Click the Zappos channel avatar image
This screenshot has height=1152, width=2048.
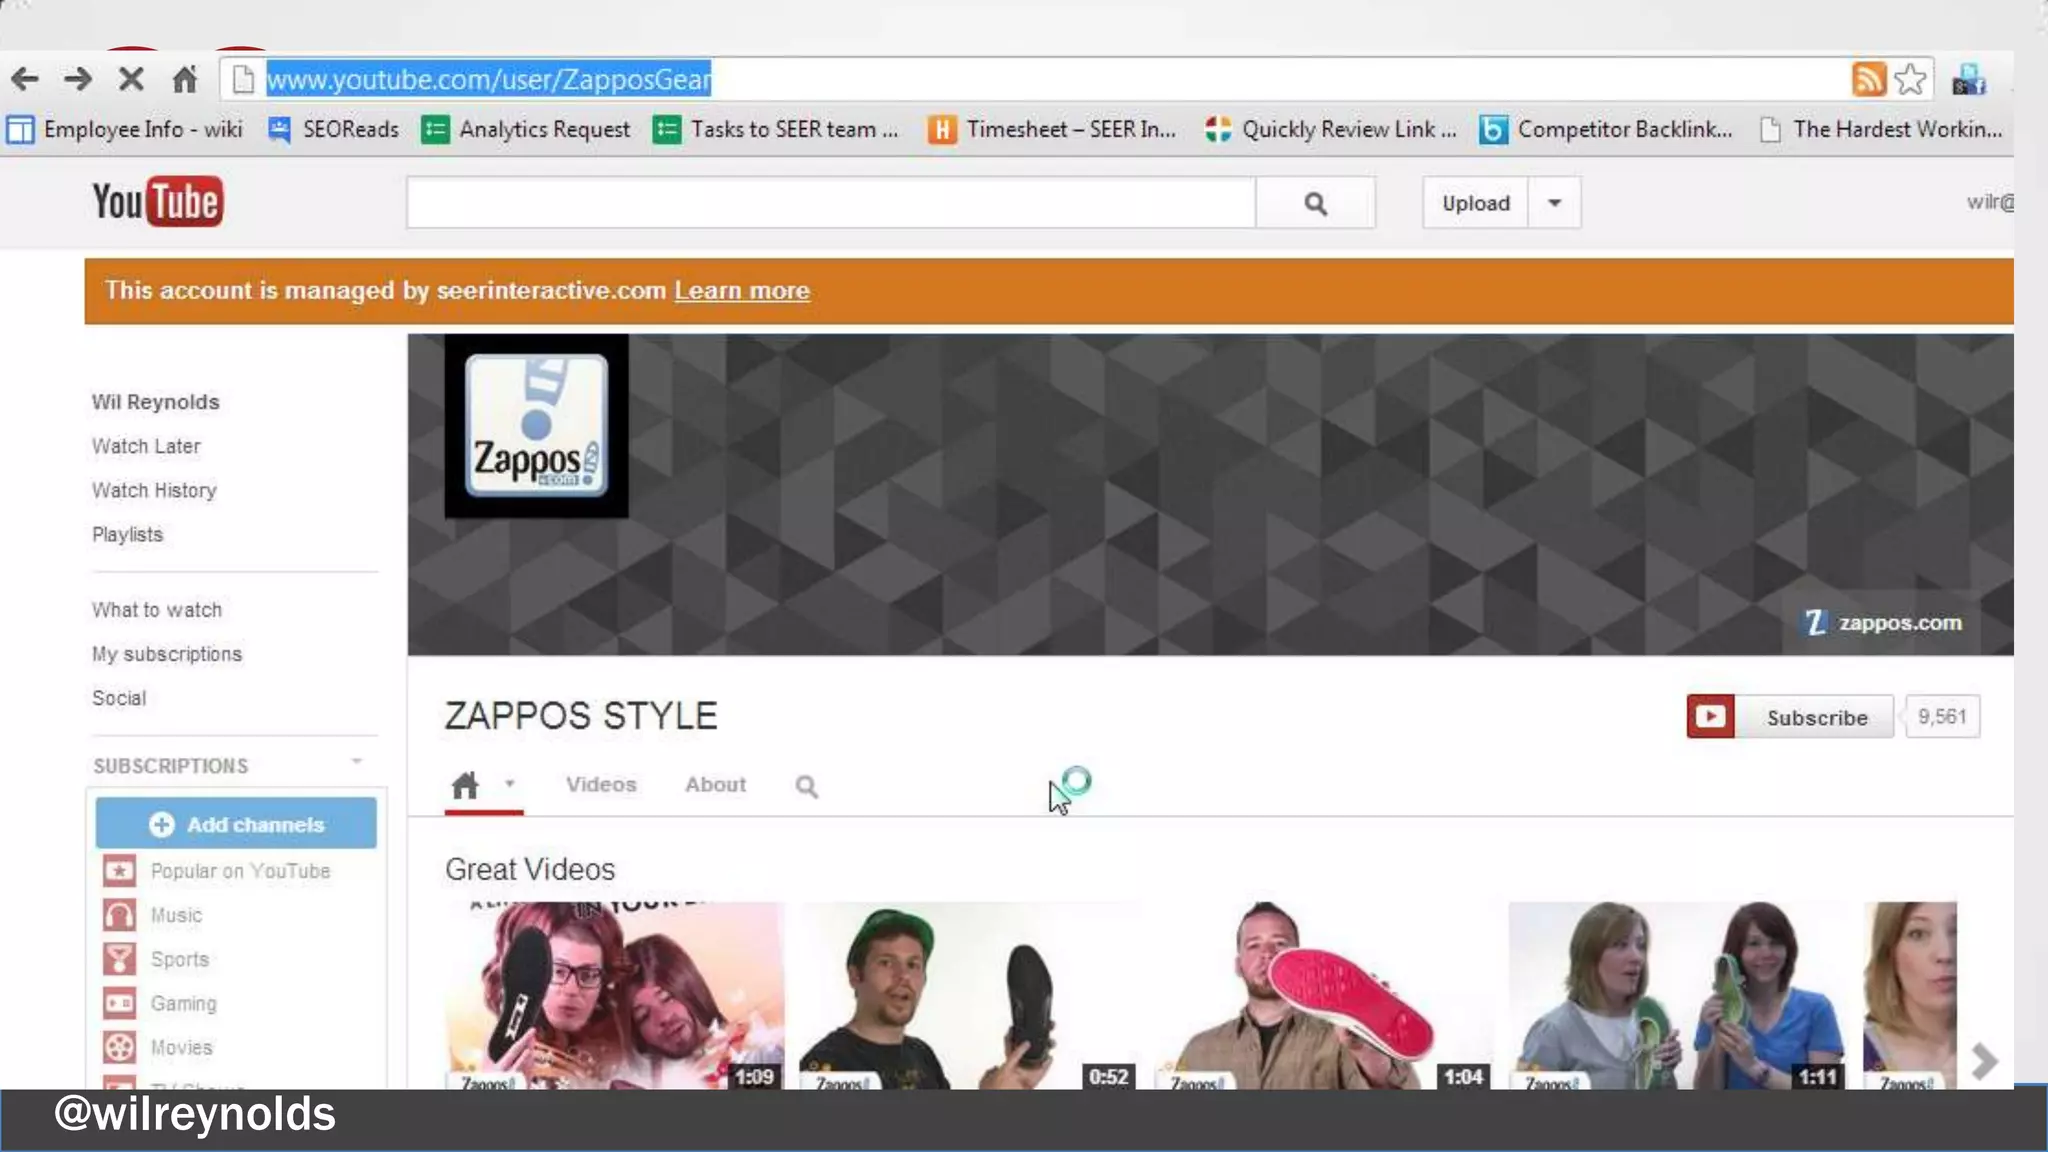point(536,426)
